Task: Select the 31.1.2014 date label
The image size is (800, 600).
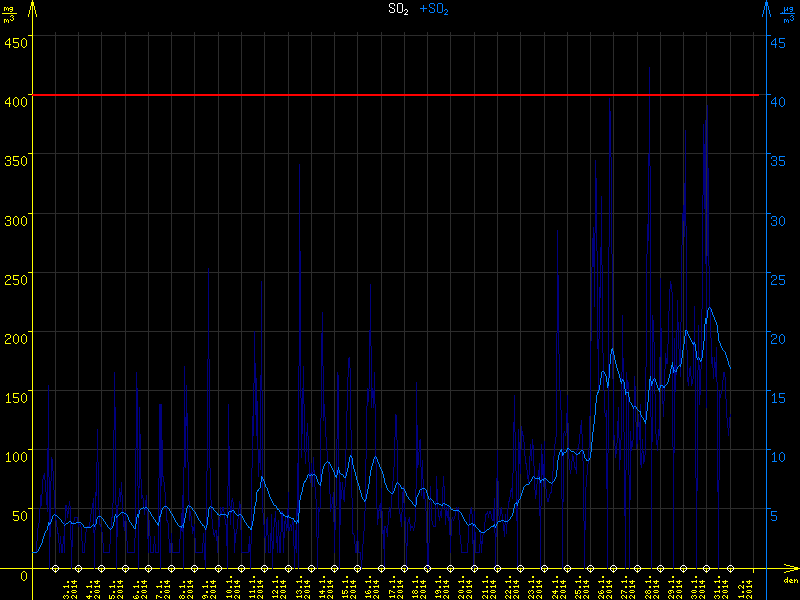Action: click(719, 588)
